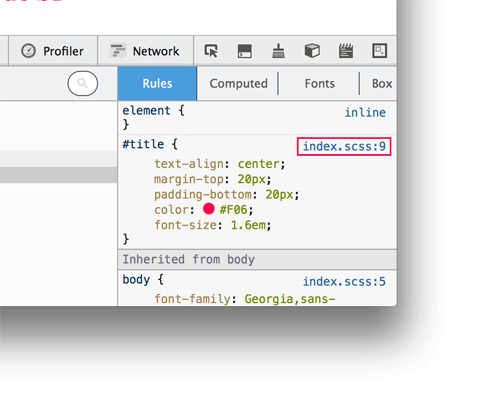The width and height of the screenshot is (500, 396).
Task: Click the search HTML field
Action: tap(83, 83)
